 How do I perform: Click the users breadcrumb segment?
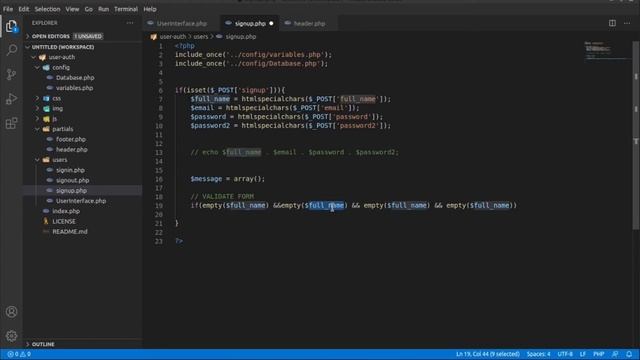click(x=200, y=37)
